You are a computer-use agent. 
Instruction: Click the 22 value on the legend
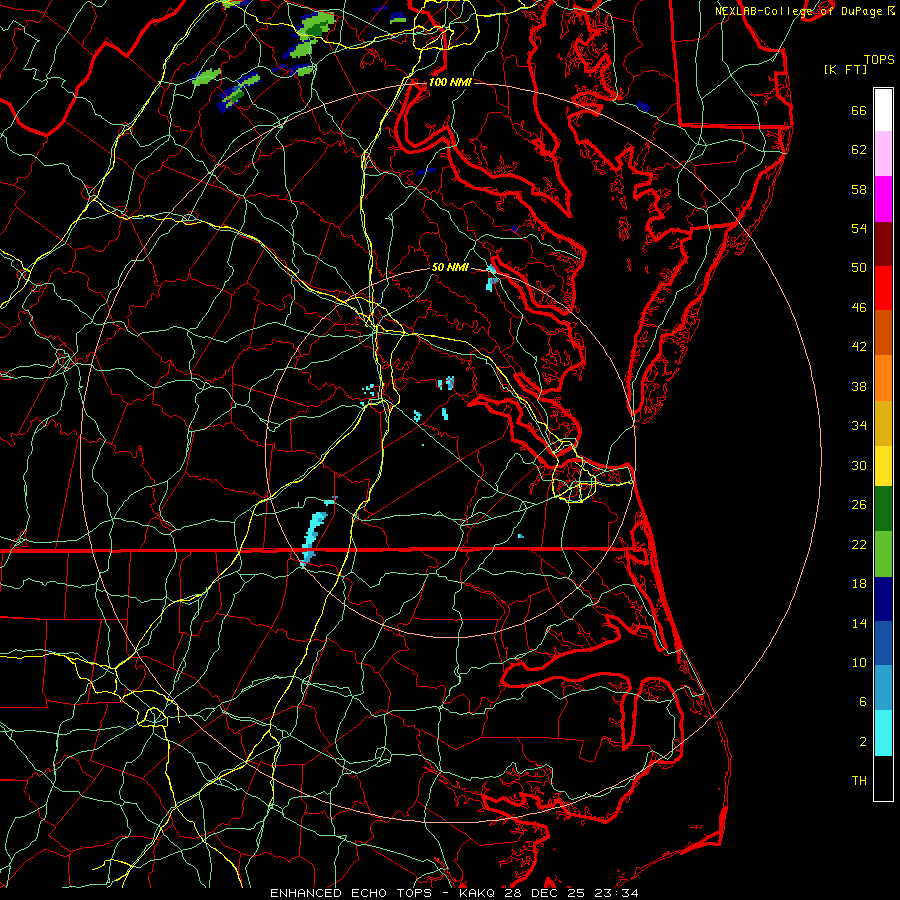click(859, 544)
